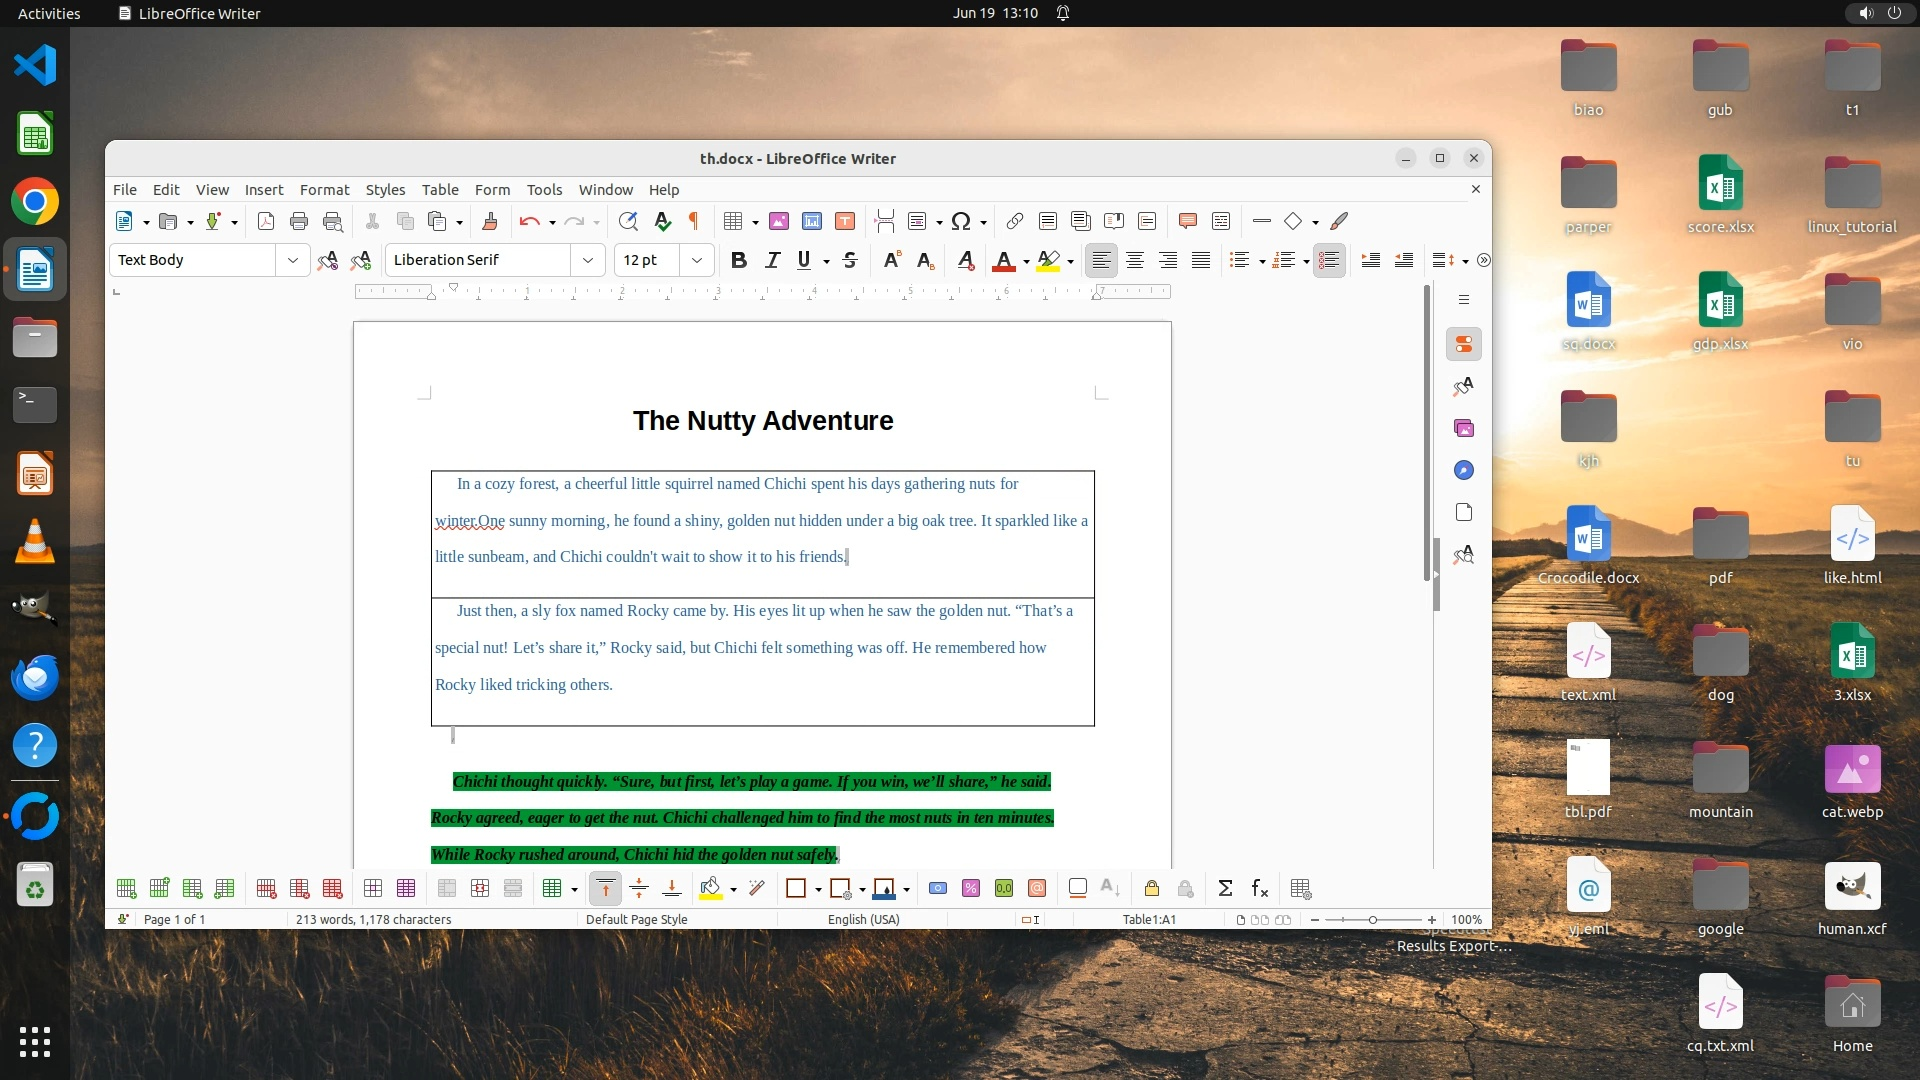Expand the Paragraph Style dropdown
This screenshot has height=1080, width=1920.
pos(293,260)
